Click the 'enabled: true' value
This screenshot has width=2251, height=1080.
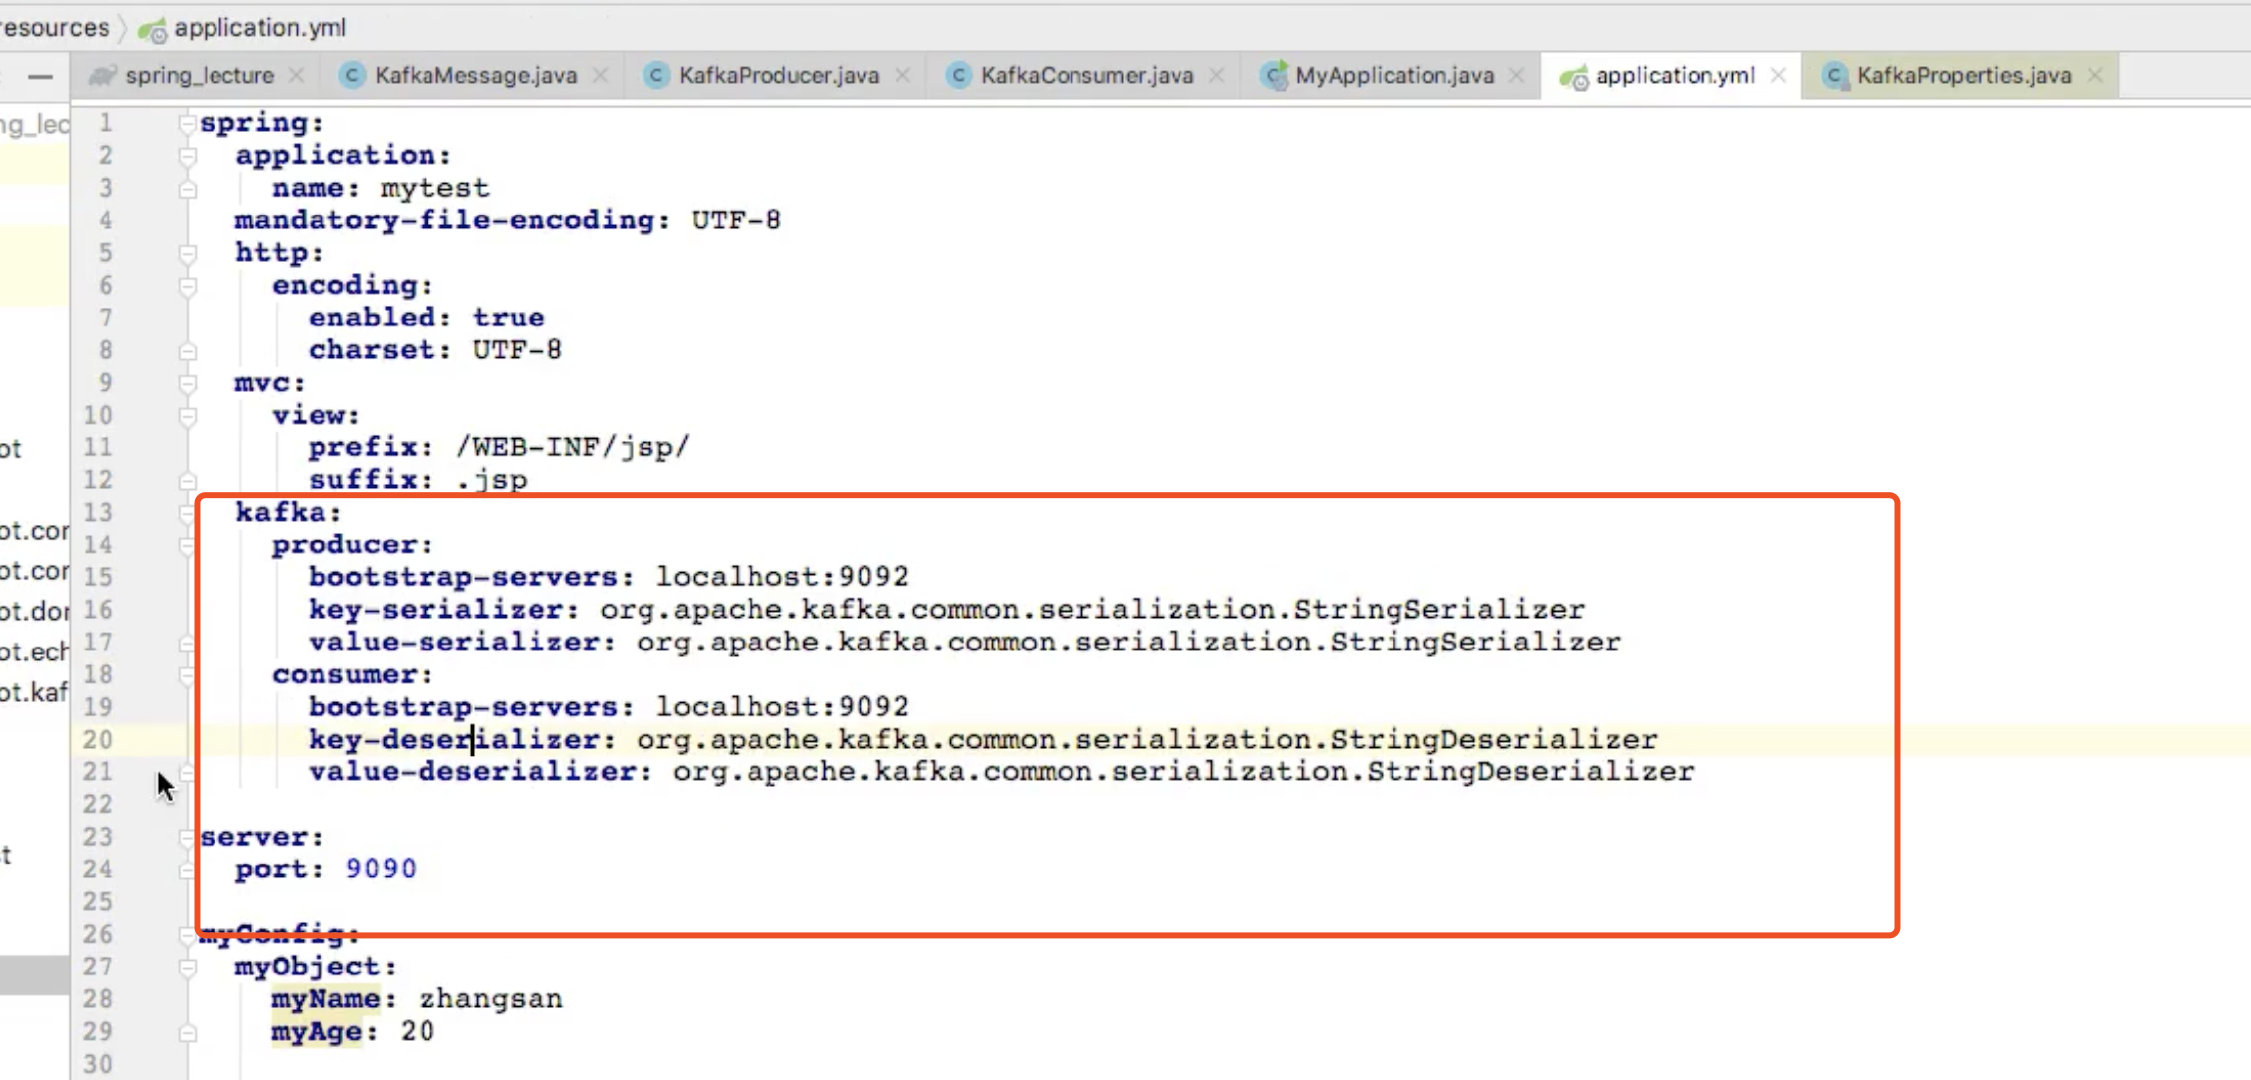[x=508, y=318]
